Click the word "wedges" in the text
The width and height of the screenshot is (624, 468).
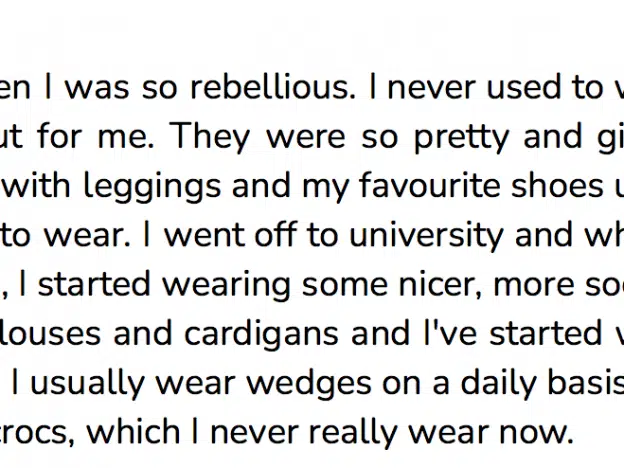pos(309,384)
